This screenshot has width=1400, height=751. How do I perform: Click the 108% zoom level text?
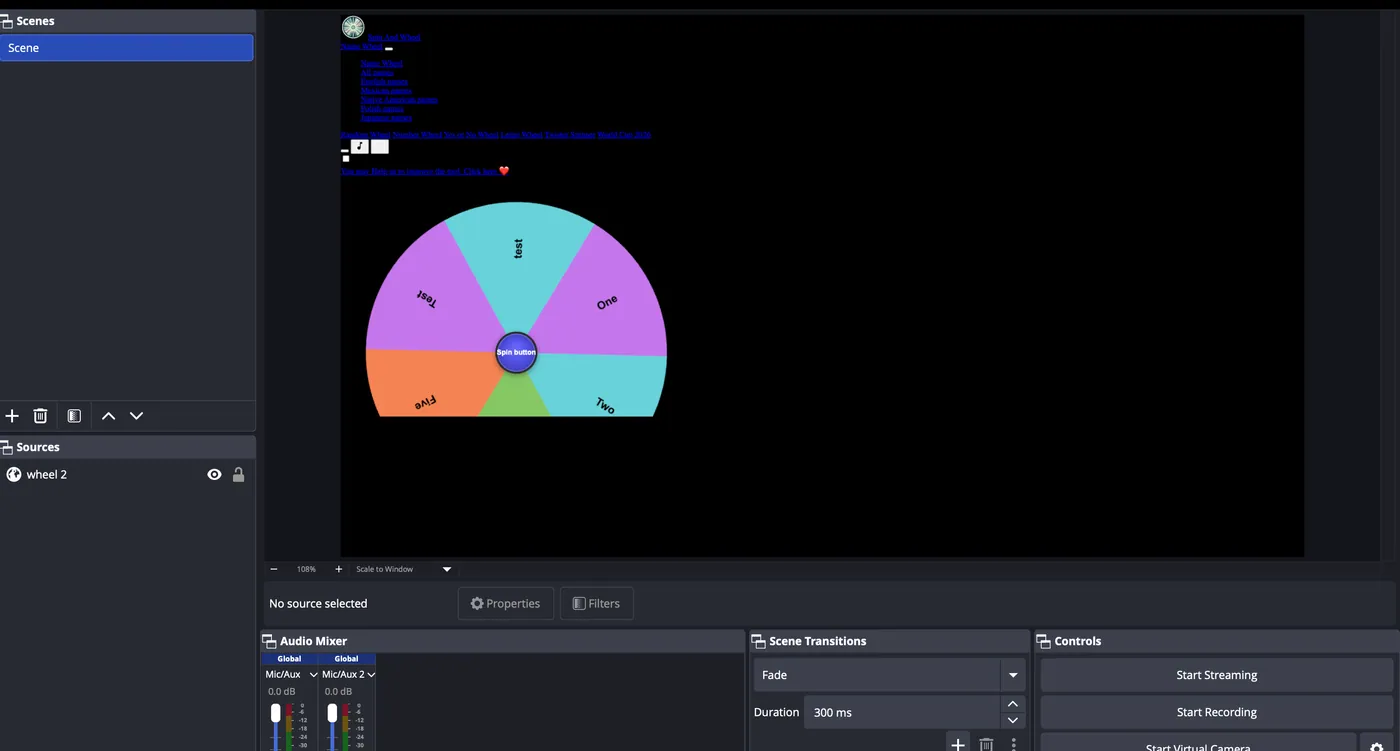click(306, 569)
